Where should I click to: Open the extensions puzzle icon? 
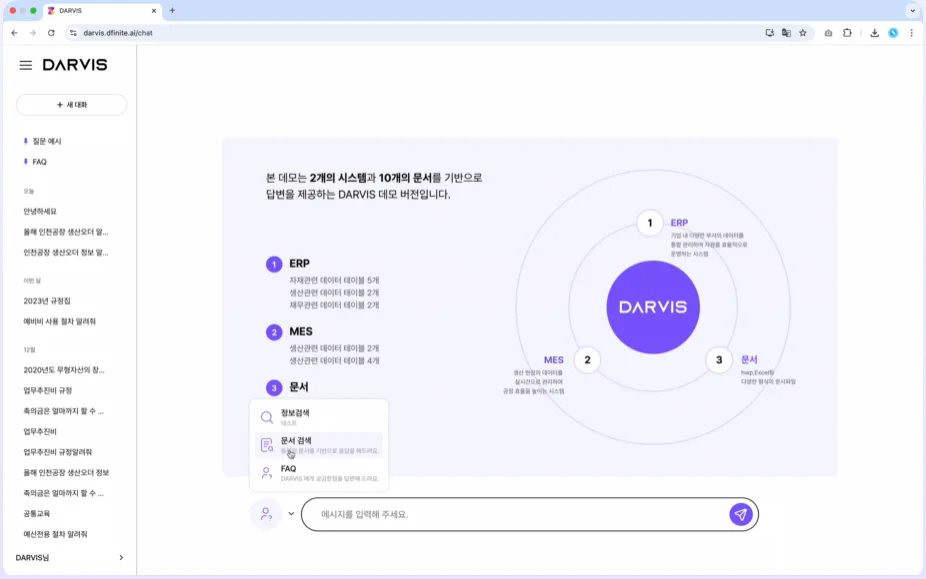tap(847, 33)
